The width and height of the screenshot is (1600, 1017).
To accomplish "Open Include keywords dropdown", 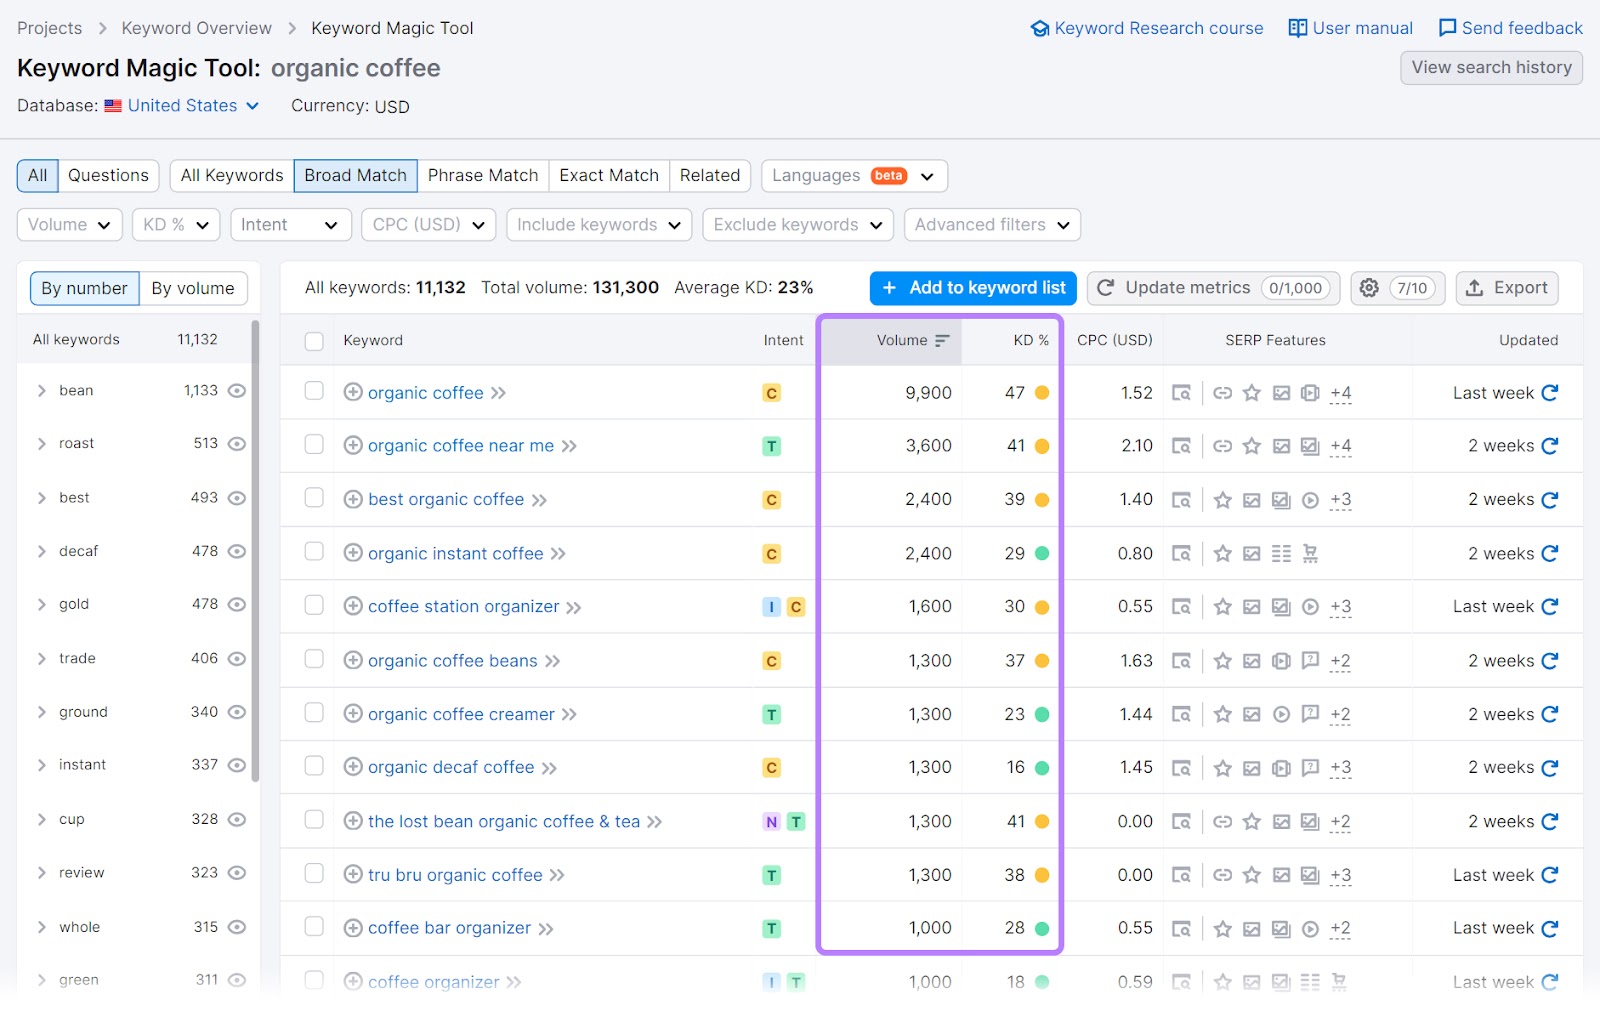I will (599, 225).
